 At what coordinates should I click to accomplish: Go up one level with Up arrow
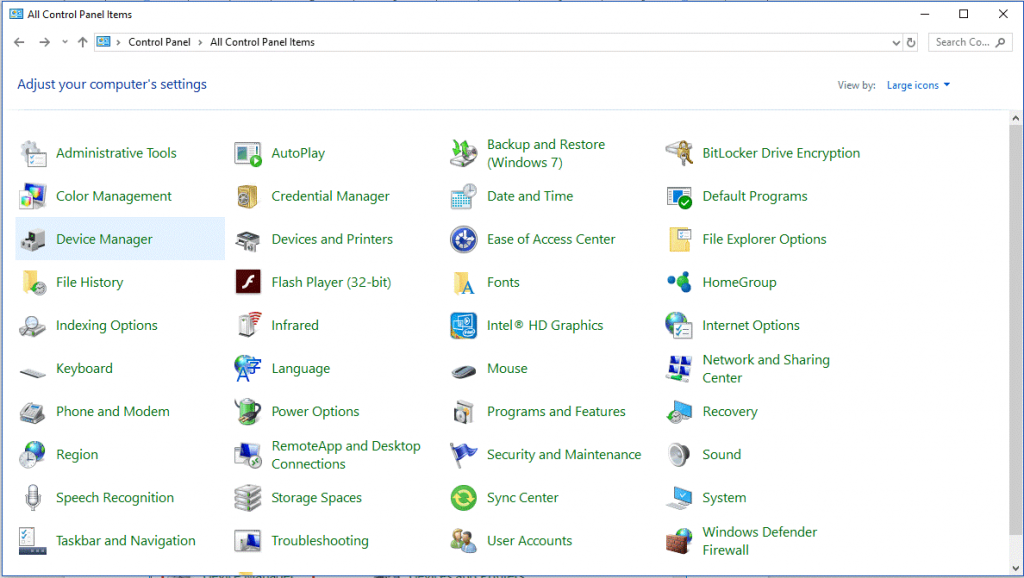[x=82, y=42]
